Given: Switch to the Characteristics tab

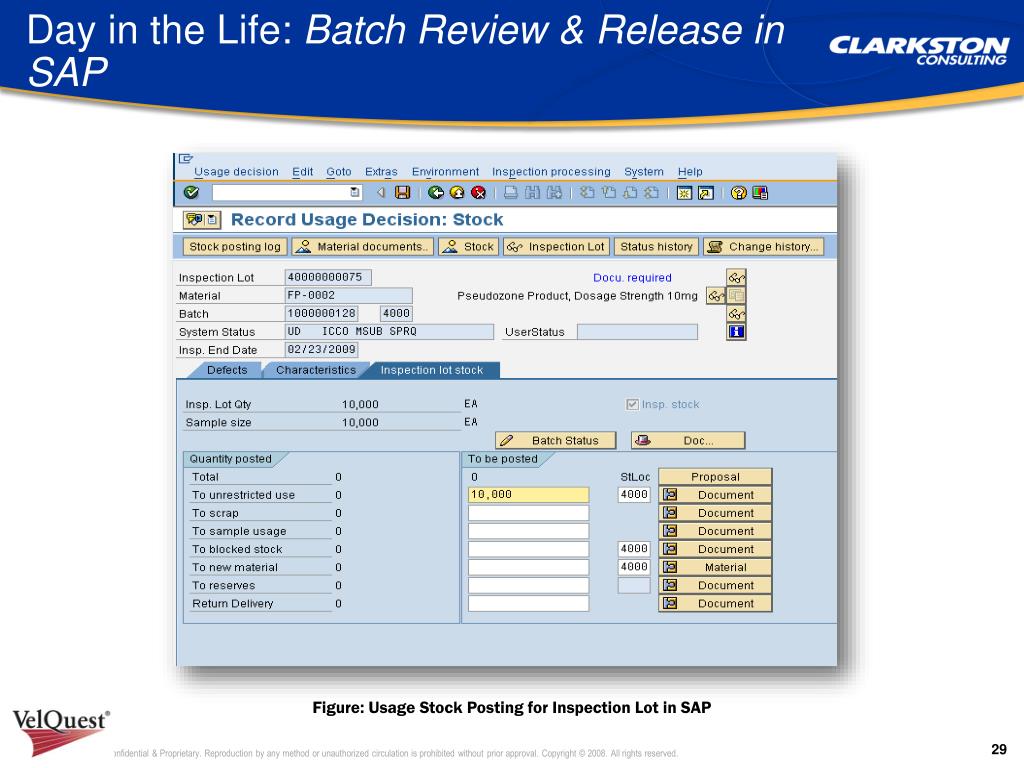Looking at the screenshot, I should [316, 370].
